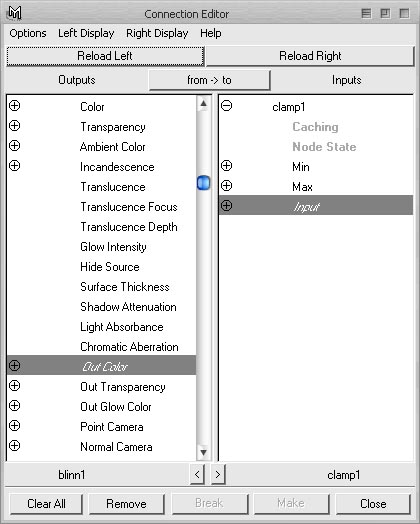Expand the Max input attribute
Screen dimensions: 420x524
tap(227, 186)
